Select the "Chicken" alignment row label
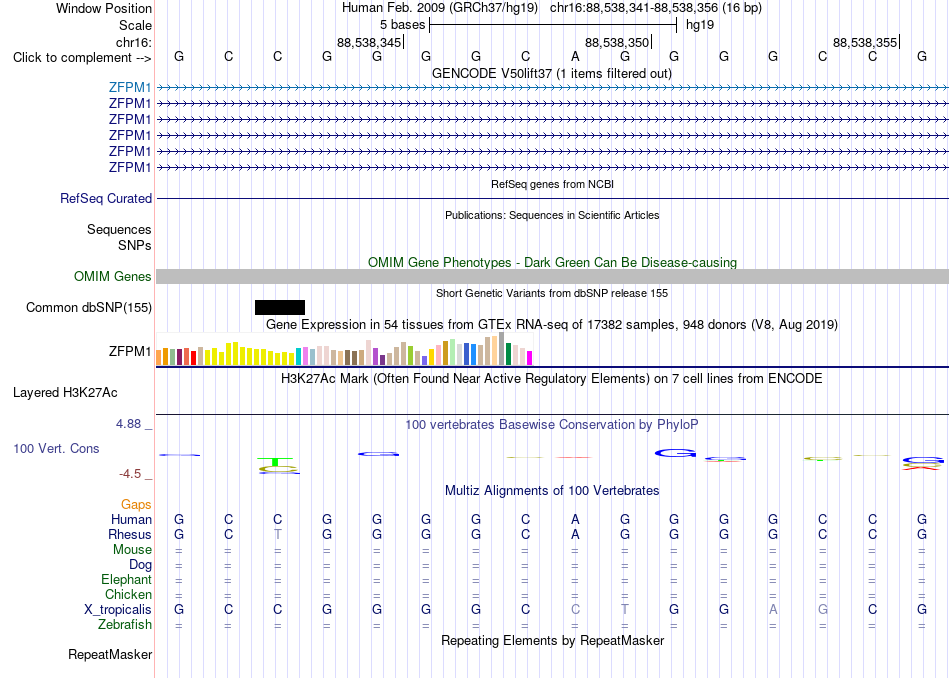Viewport: 950px width, 678px height. tap(128, 594)
